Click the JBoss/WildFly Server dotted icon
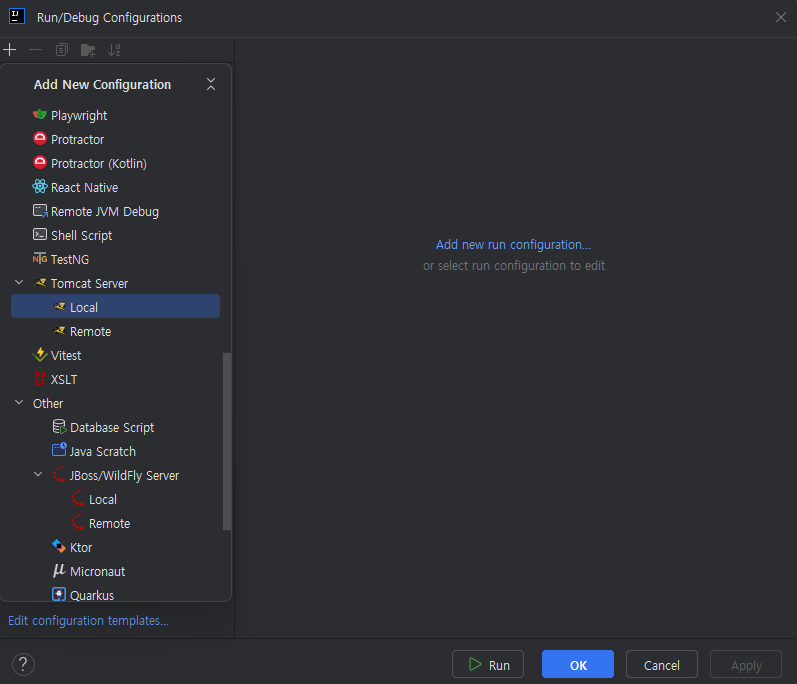The width and height of the screenshot is (797, 684). (59, 475)
